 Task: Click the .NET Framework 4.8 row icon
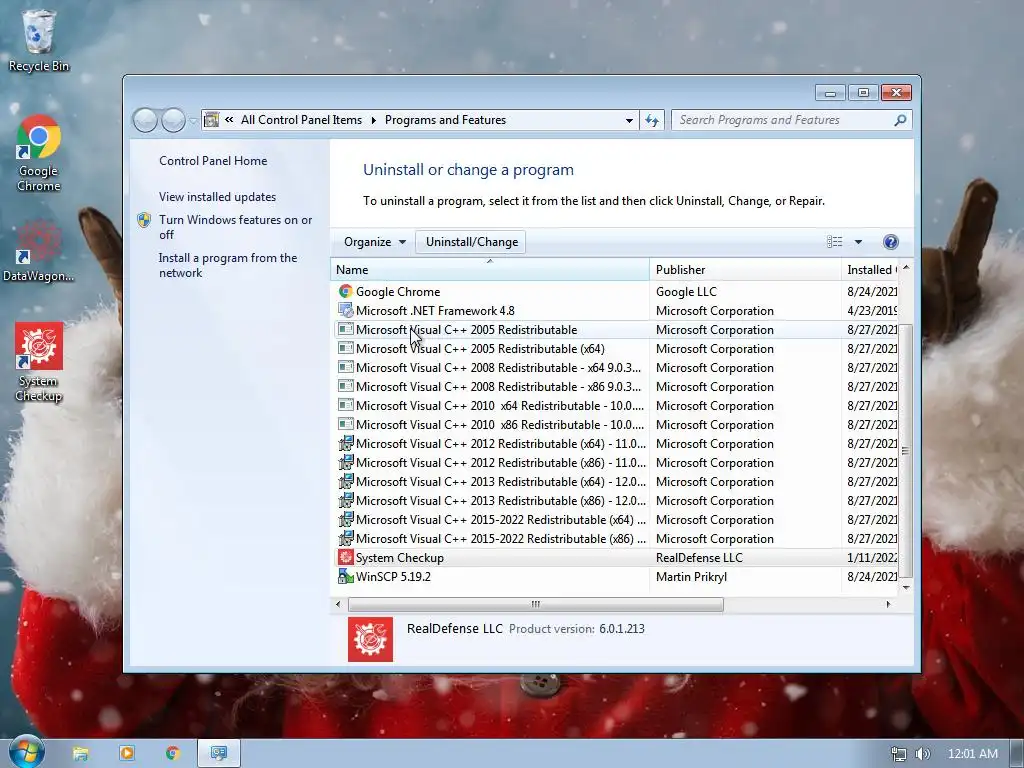coord(345,310)
